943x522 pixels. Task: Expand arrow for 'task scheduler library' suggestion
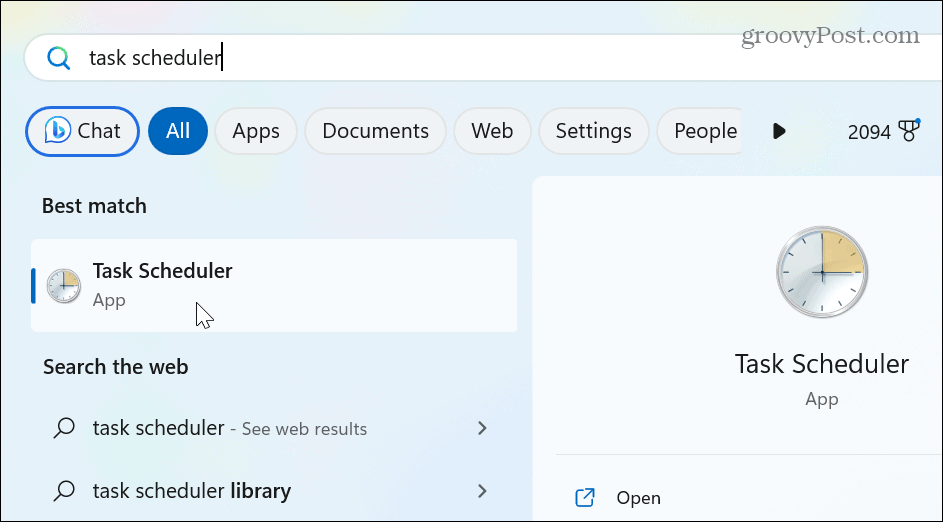click(x=482, y=491)
